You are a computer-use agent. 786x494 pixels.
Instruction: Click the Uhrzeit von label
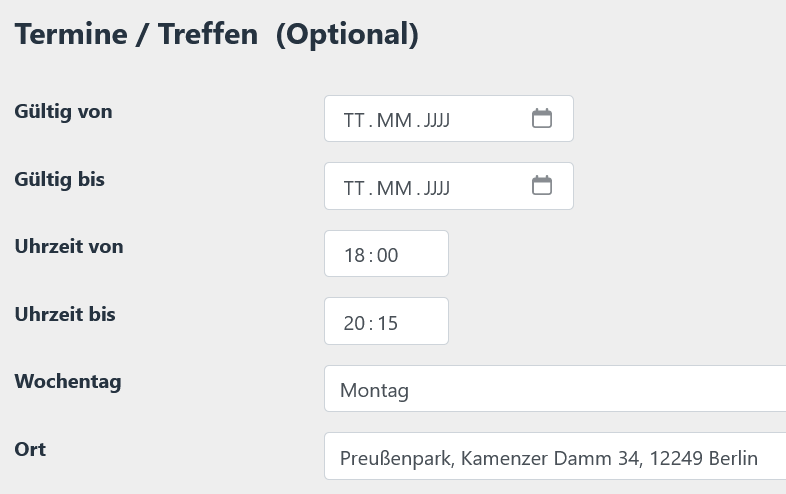pos(69,246)
